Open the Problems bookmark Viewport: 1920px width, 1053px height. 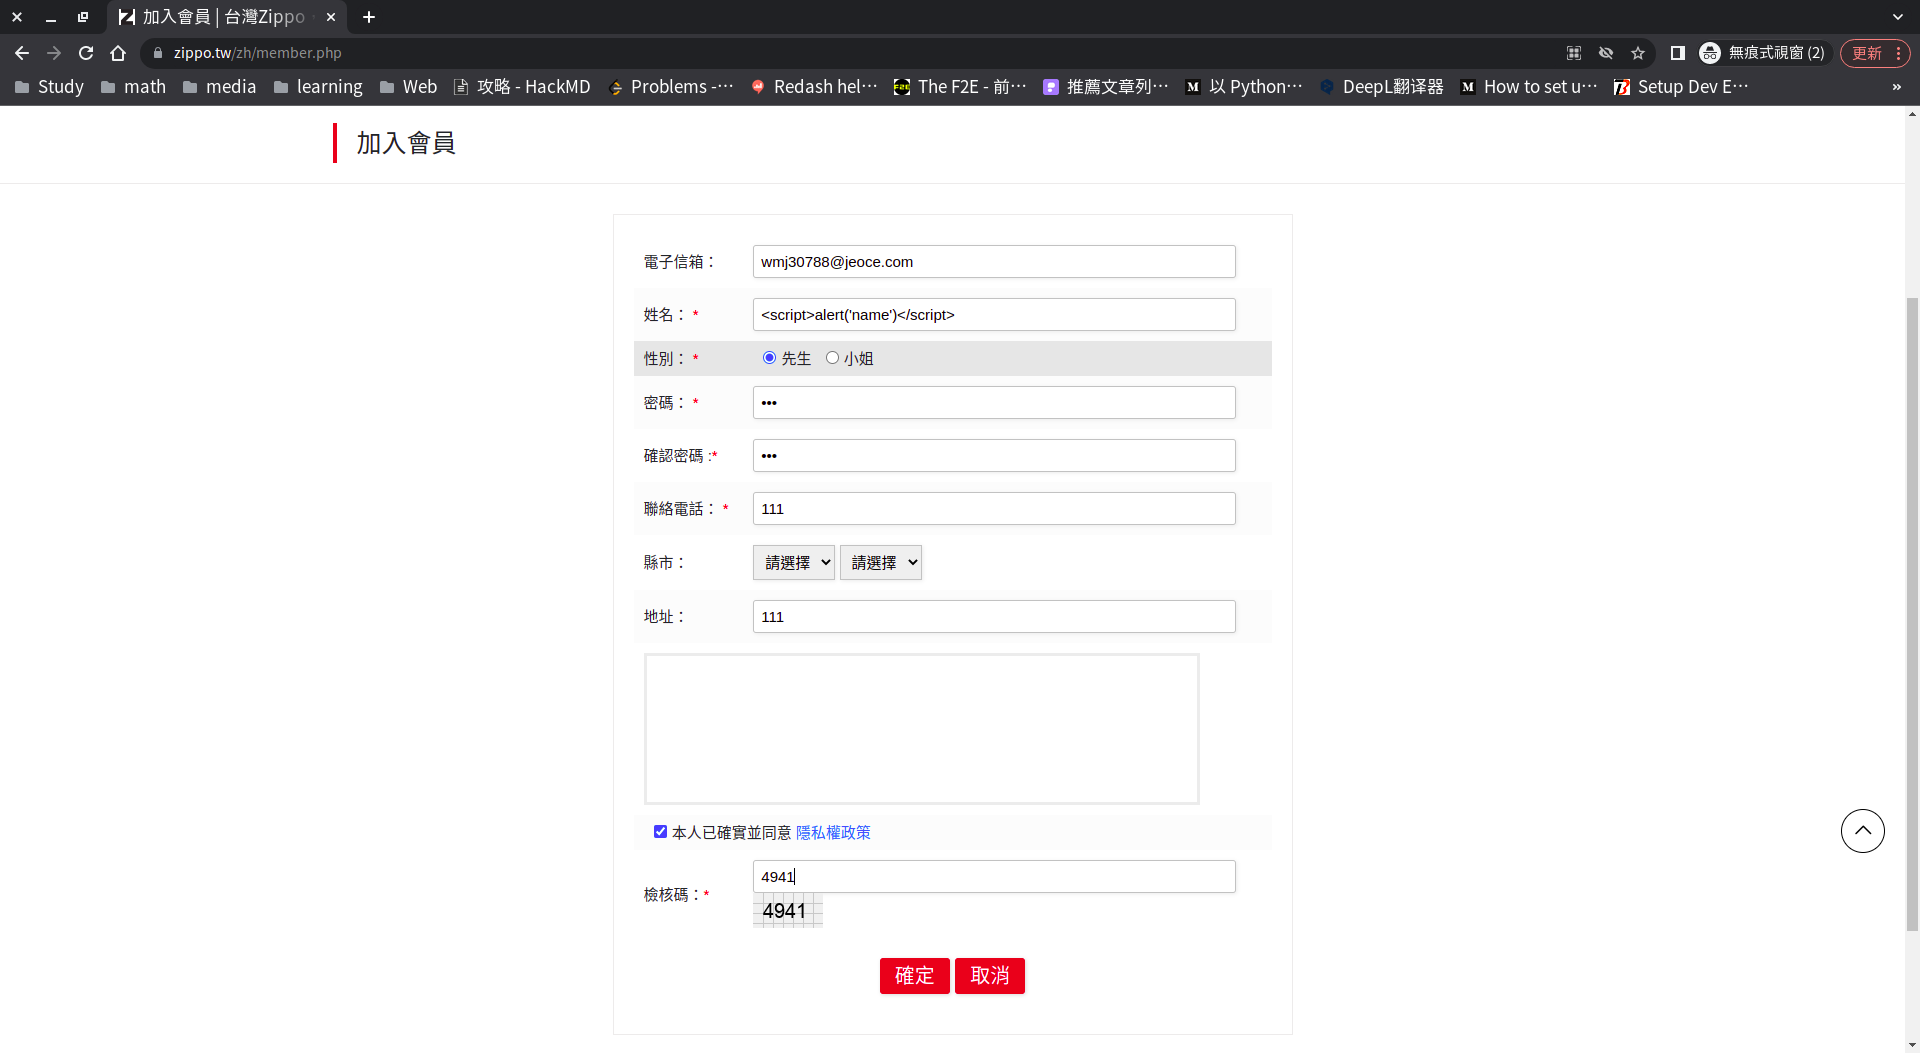pyautogui.click(x=671, y=87)
